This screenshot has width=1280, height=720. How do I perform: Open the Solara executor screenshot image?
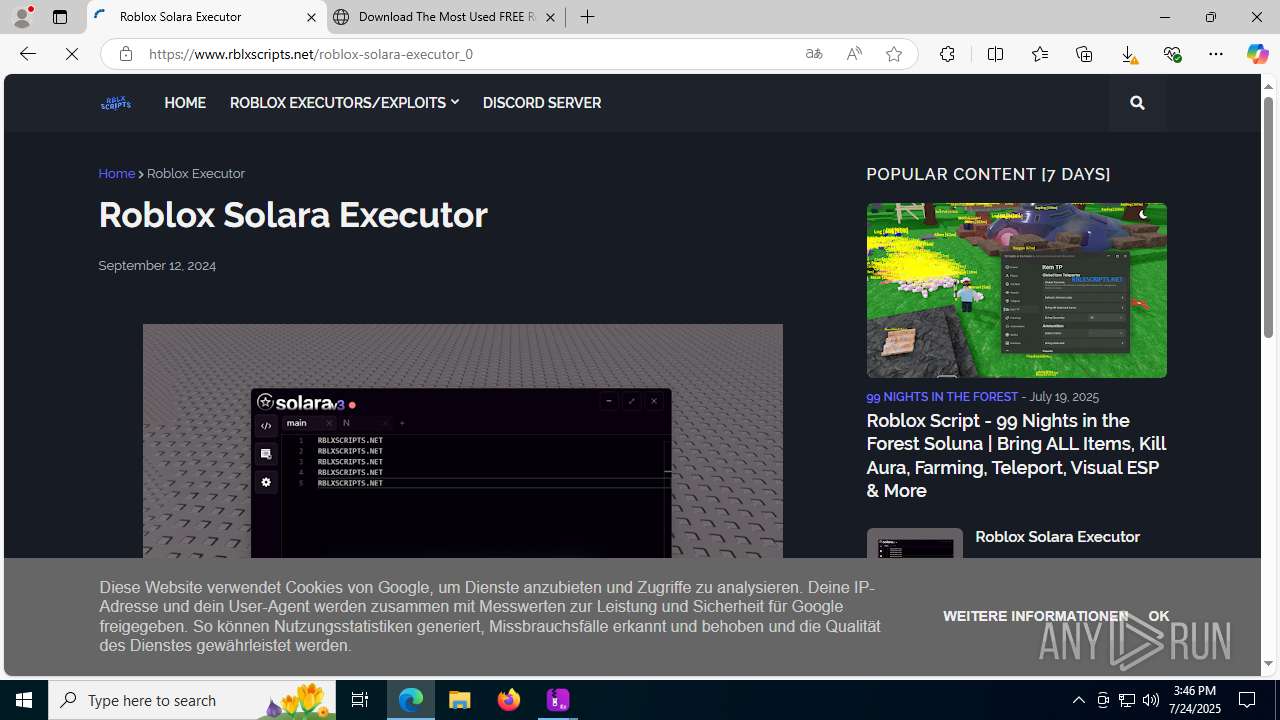462,441
